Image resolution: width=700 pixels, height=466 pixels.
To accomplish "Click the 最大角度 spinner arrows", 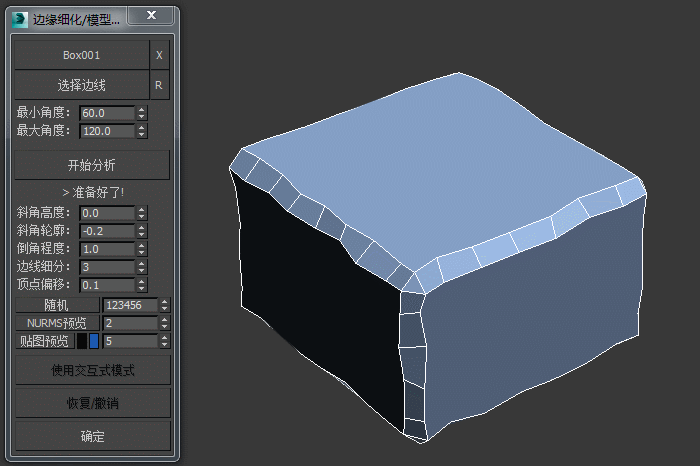I will 142,131.
